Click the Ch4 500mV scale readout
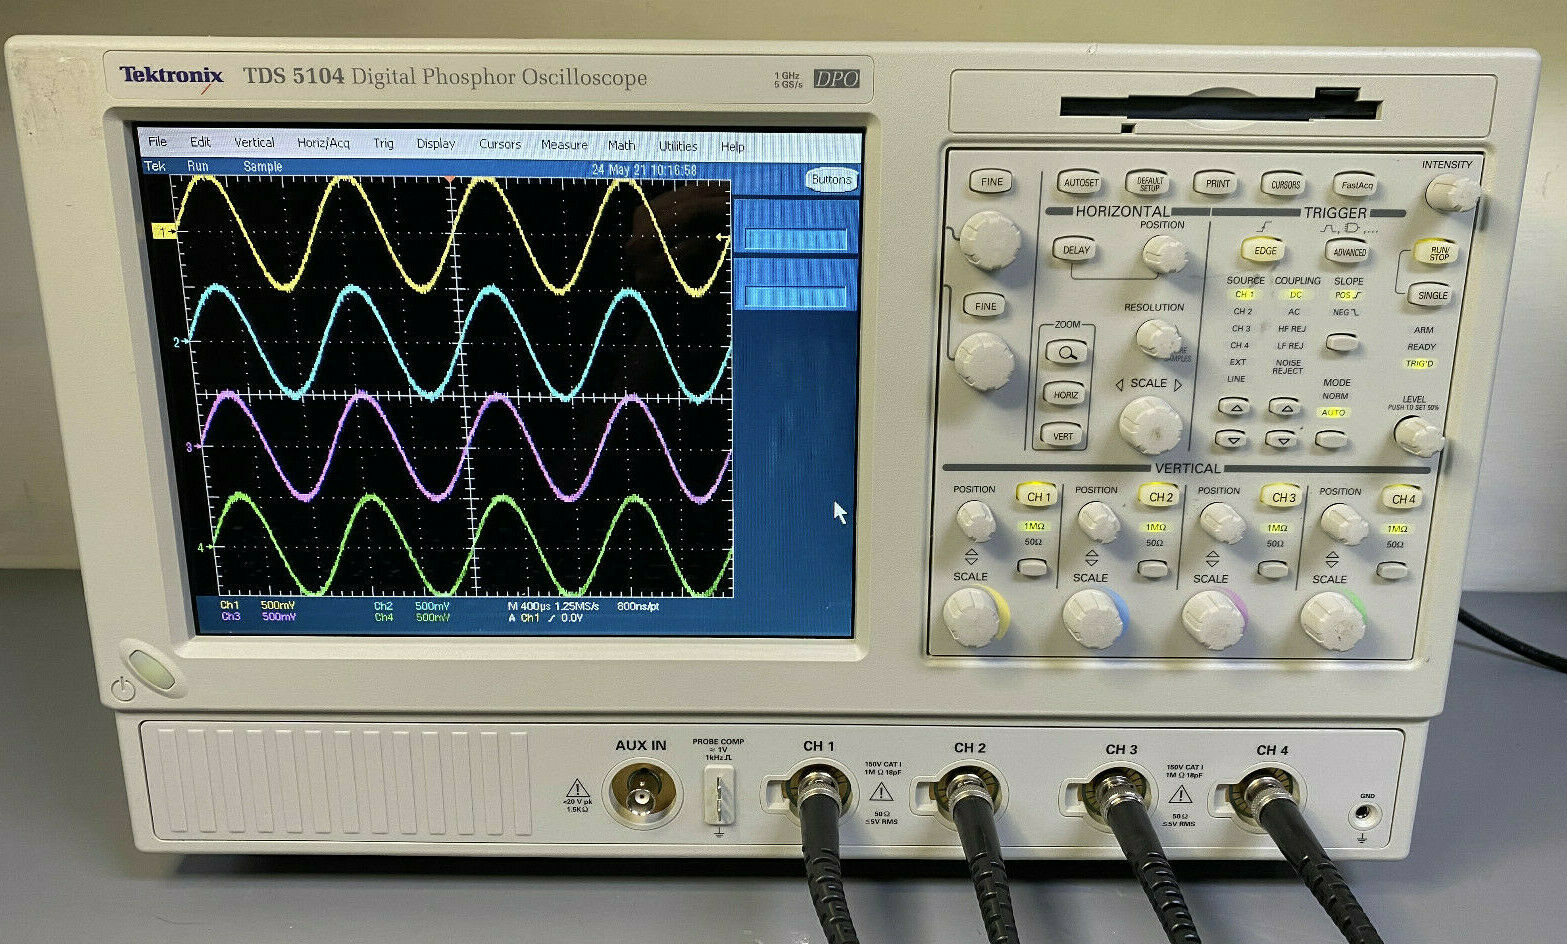This screenshot has width=1567, height=944. coord(412,618)
